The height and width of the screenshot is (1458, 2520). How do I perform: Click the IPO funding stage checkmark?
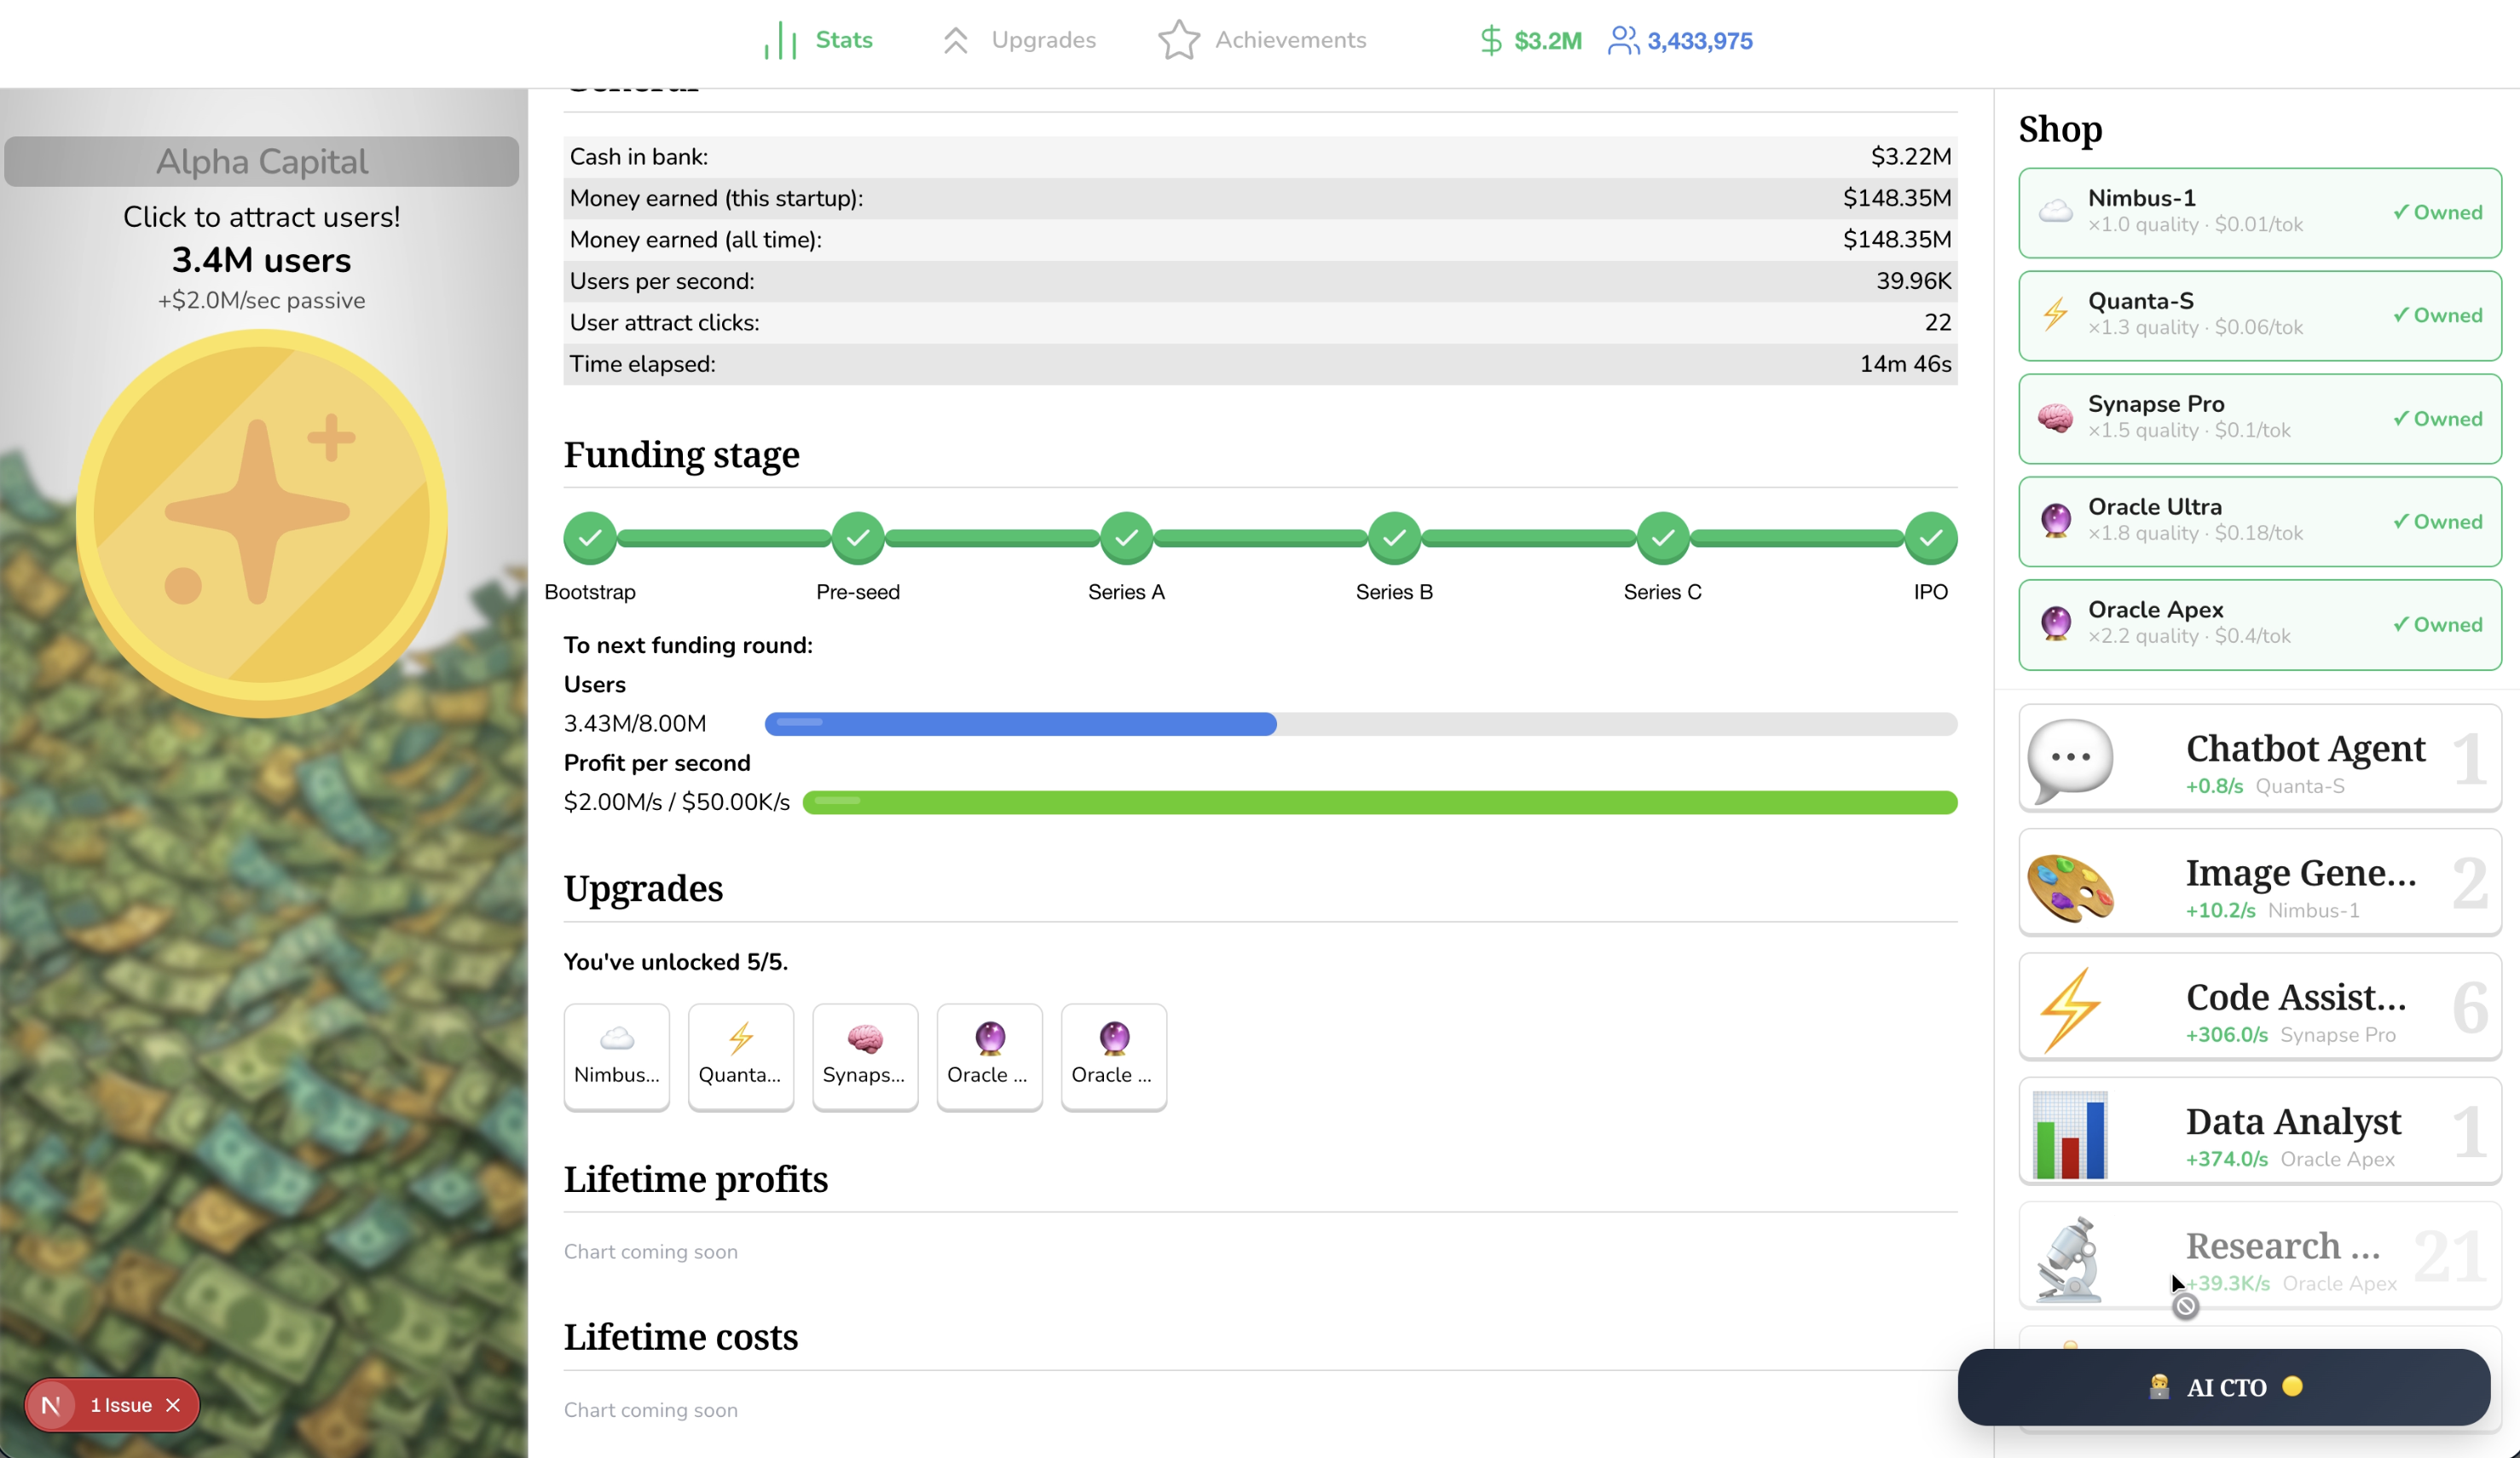click(x=1930, y=538)
